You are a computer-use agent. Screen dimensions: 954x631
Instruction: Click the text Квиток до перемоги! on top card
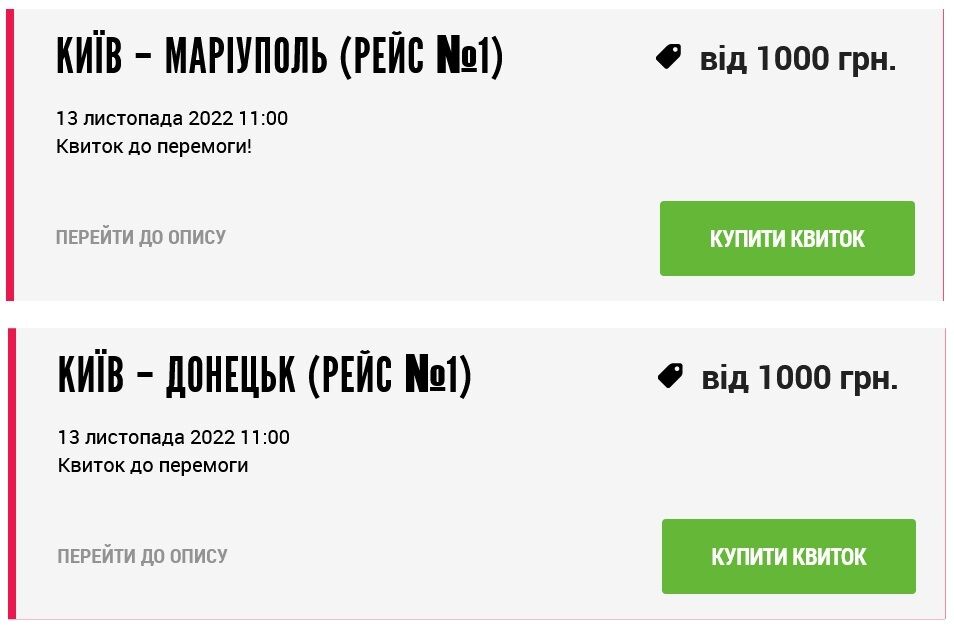click(152, 147)
